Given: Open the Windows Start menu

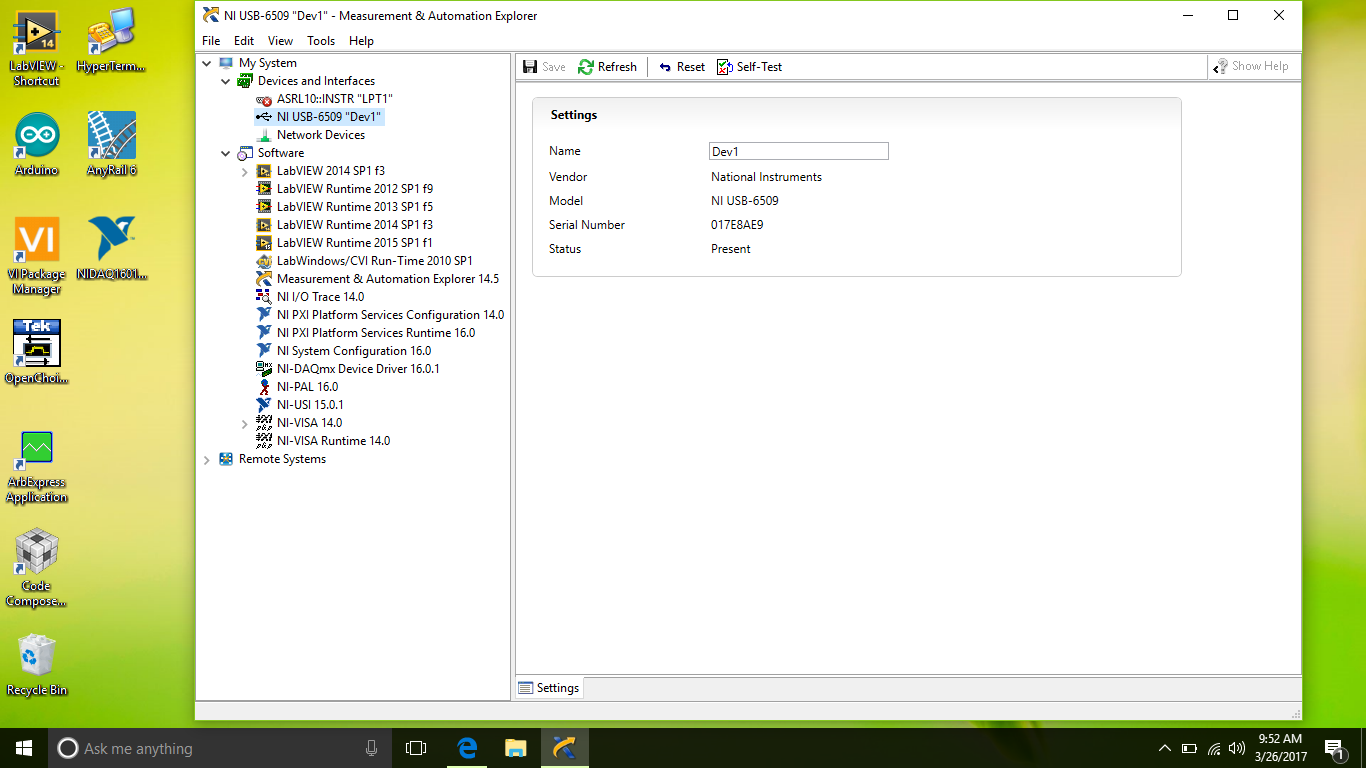Looking at the screenshot, I should pyautogui.click(x=24, y=748).
